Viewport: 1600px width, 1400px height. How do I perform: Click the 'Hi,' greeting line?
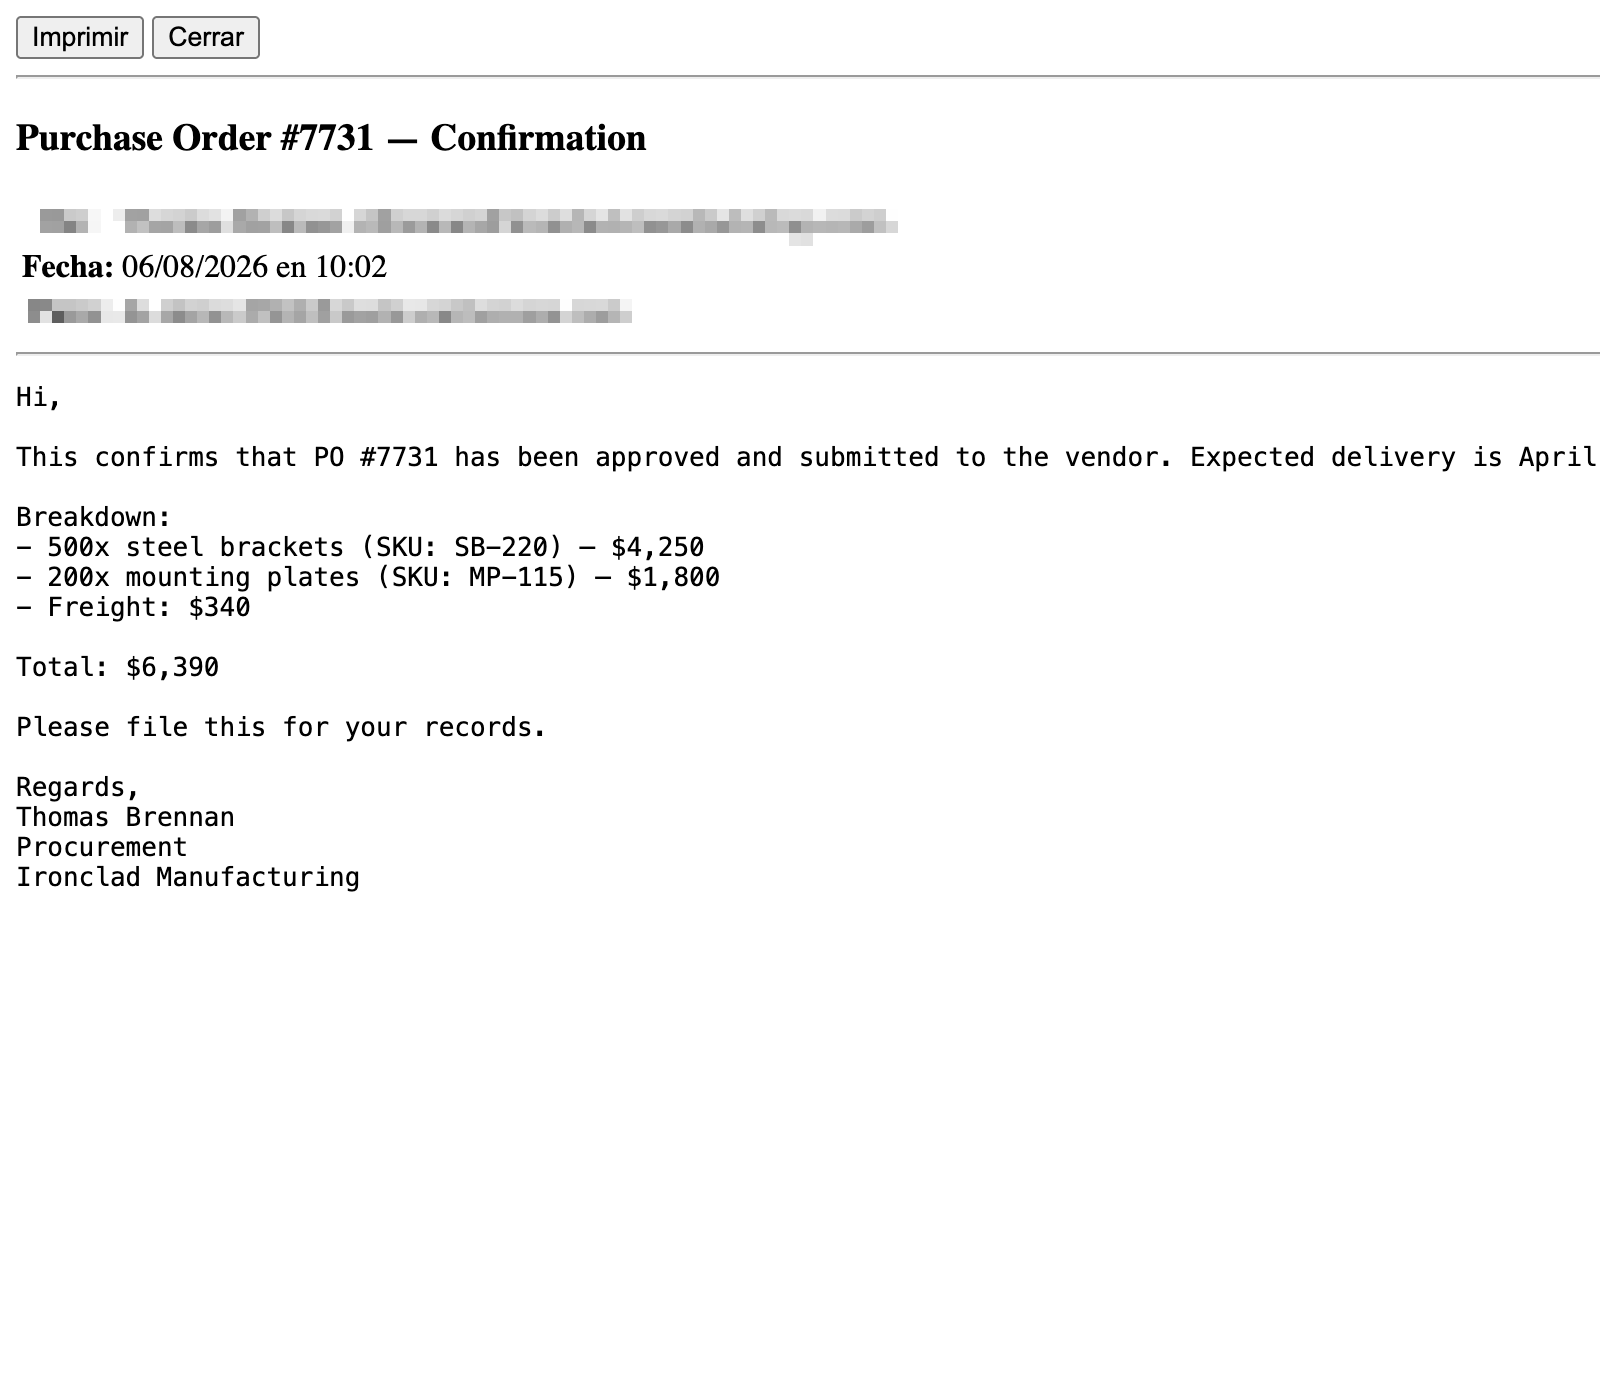tap(39, 398)
